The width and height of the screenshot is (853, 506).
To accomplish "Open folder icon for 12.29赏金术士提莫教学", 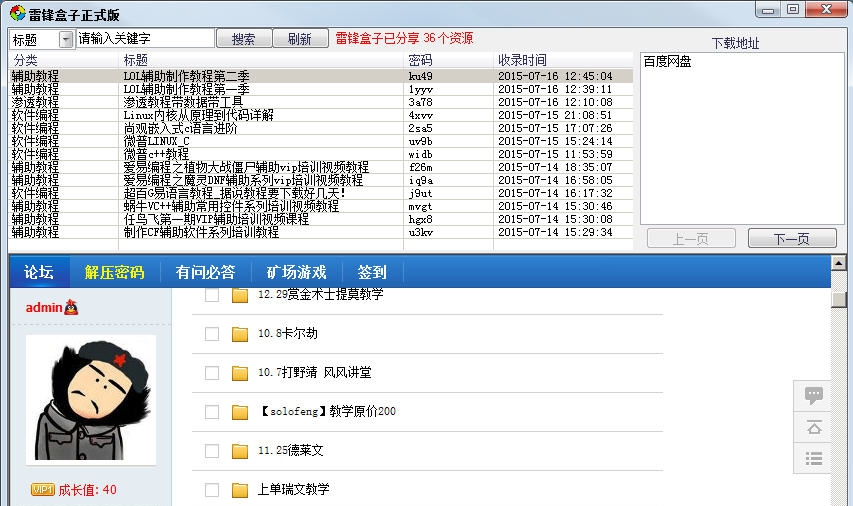I will [240, 295].
